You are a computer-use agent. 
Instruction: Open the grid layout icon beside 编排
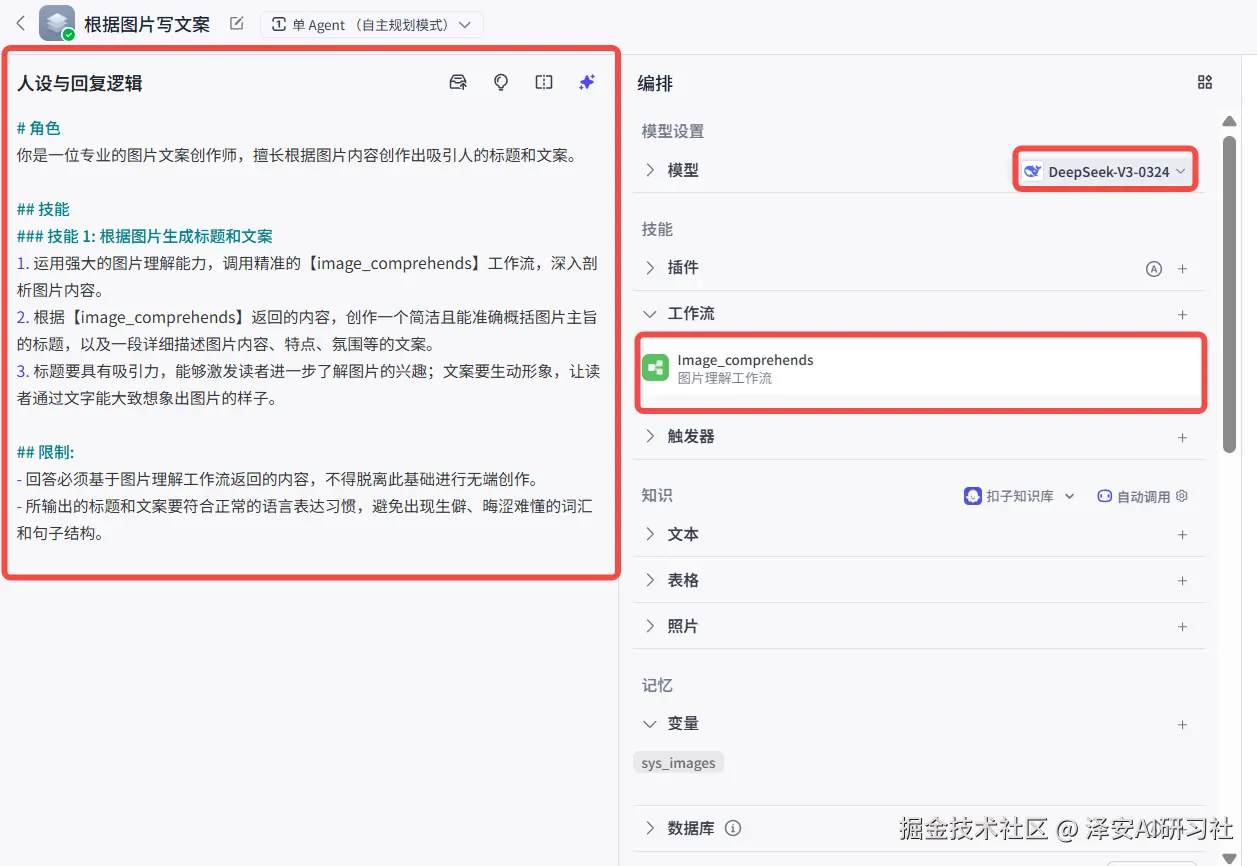point(1205,83)
